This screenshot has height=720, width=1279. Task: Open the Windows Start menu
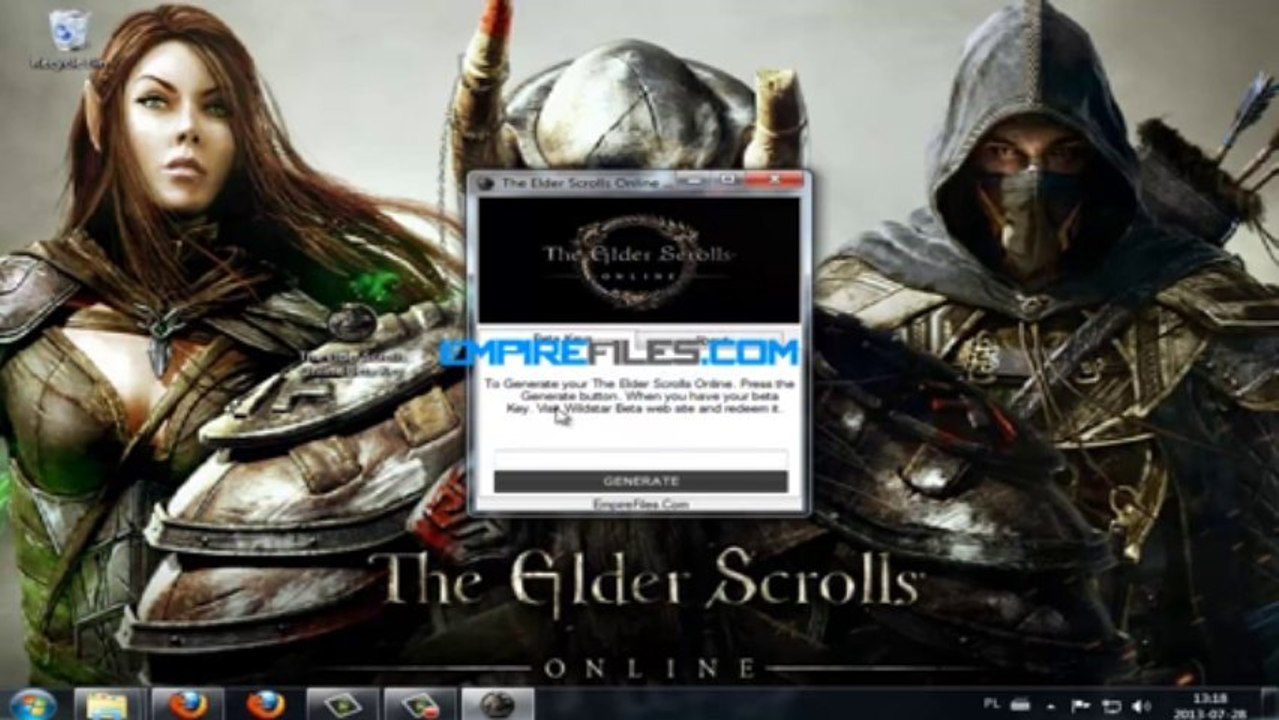click(x=33, y=704)
